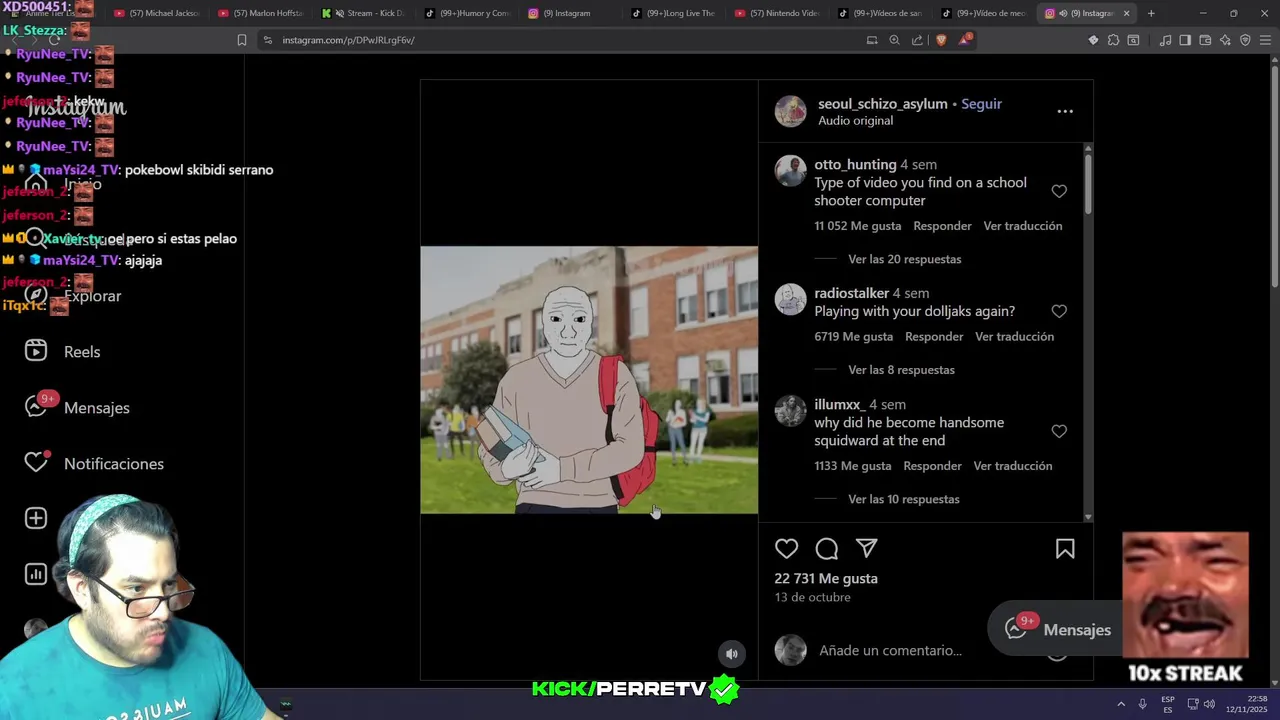Save the post with bookmark icon

click(1065, 549)
